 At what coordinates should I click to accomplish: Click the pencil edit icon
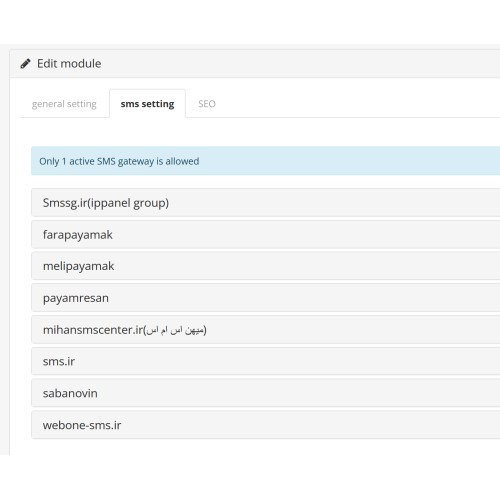tap(25, 63)
